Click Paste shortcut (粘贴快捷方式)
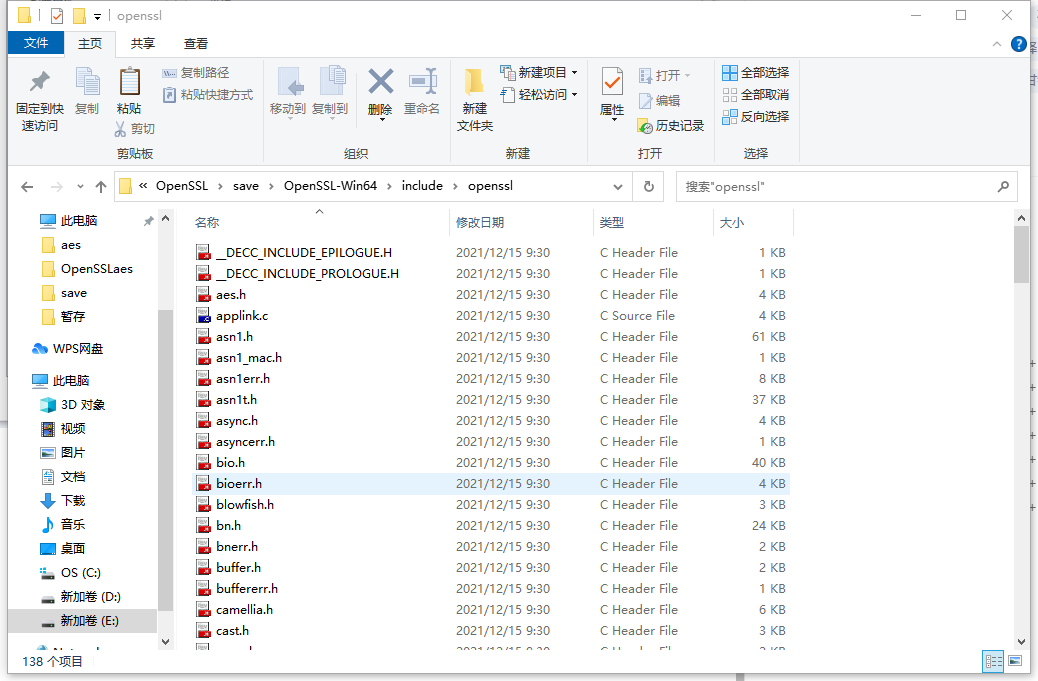 tap(208, 95)
